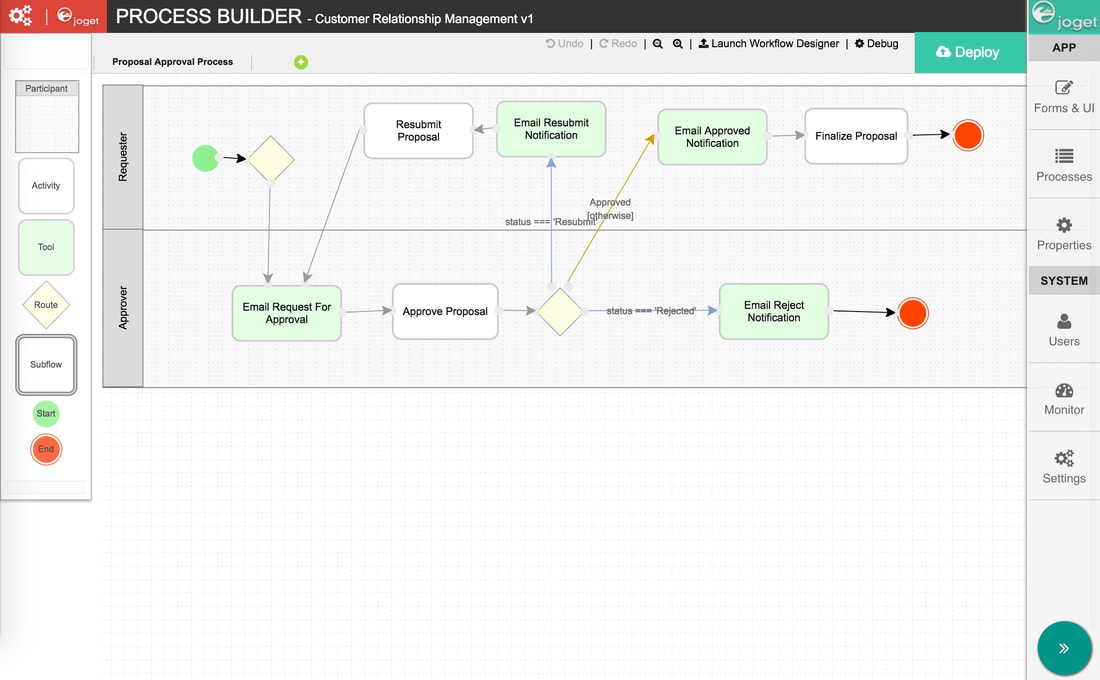
Task: Select the Subflow shape in the palette
Action: click(x=46, y=365)
